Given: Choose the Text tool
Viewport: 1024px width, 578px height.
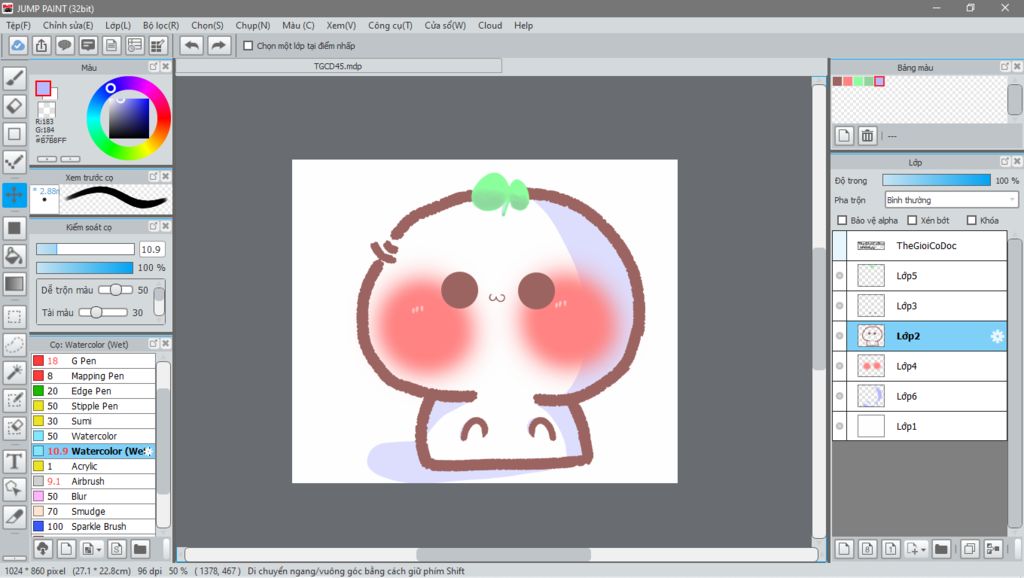Looking at the screenshot, I should point(14,461).
